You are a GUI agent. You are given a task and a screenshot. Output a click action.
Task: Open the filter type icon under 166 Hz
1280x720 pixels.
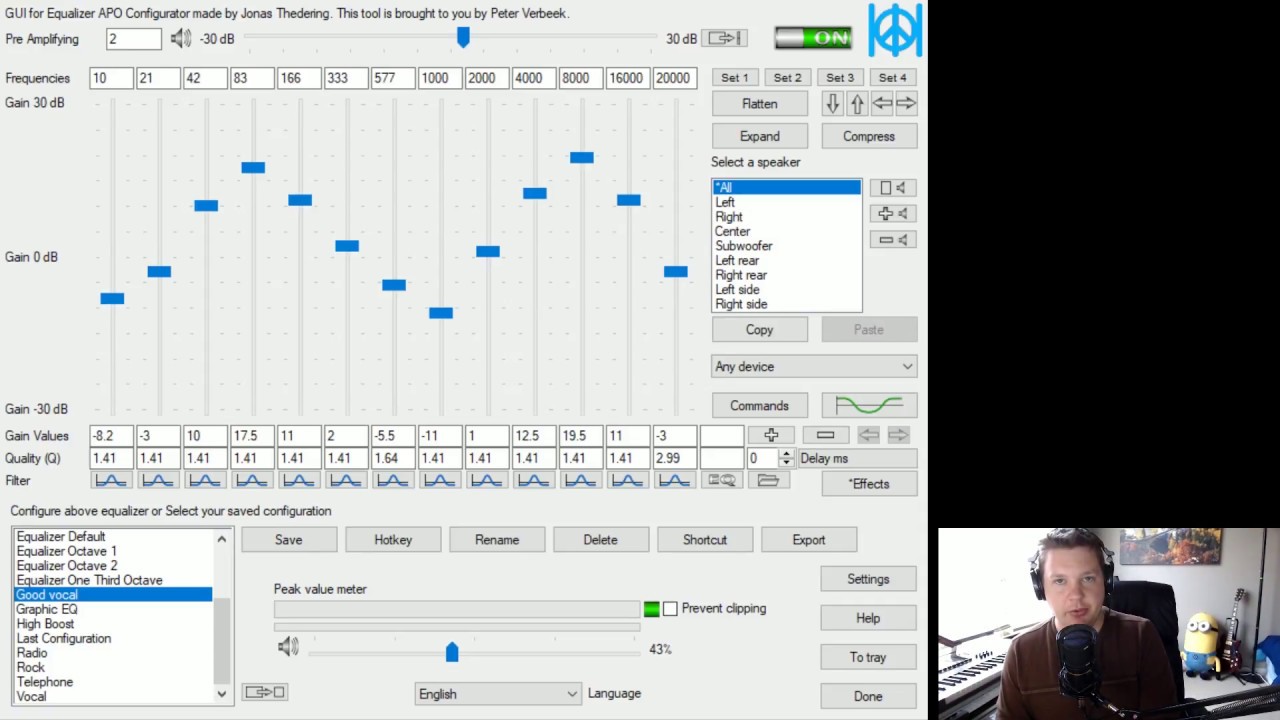[299, 481]
